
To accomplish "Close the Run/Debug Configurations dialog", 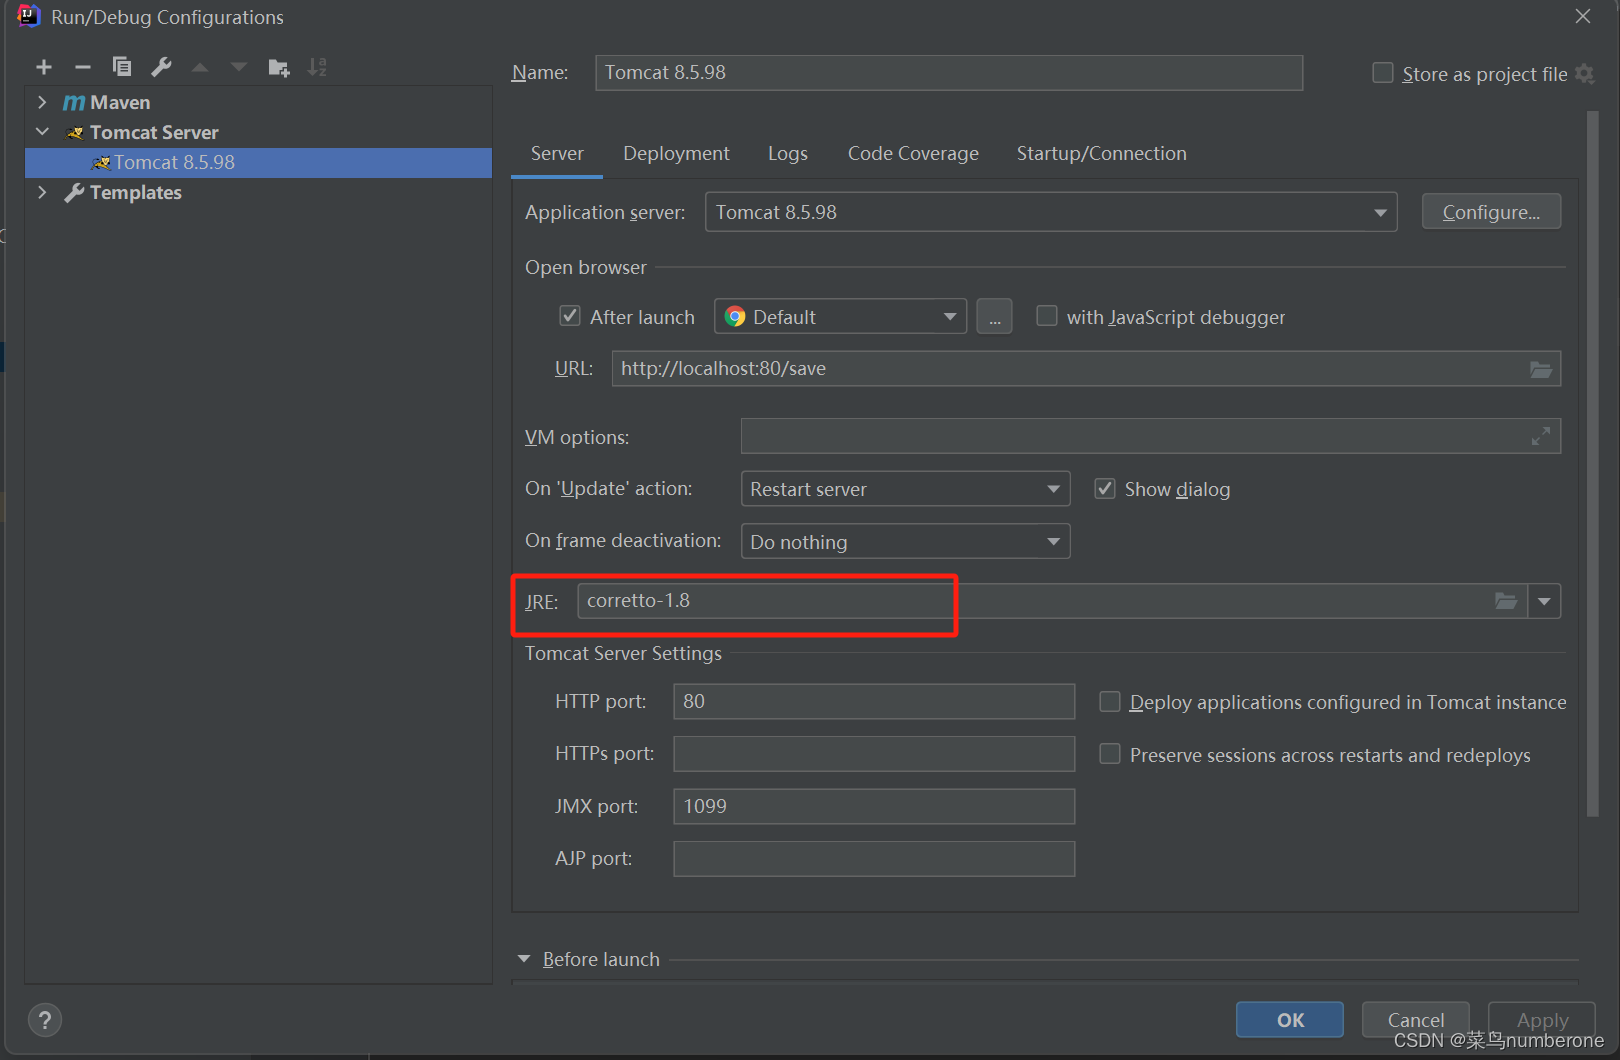I will (x=1583, y=16).
